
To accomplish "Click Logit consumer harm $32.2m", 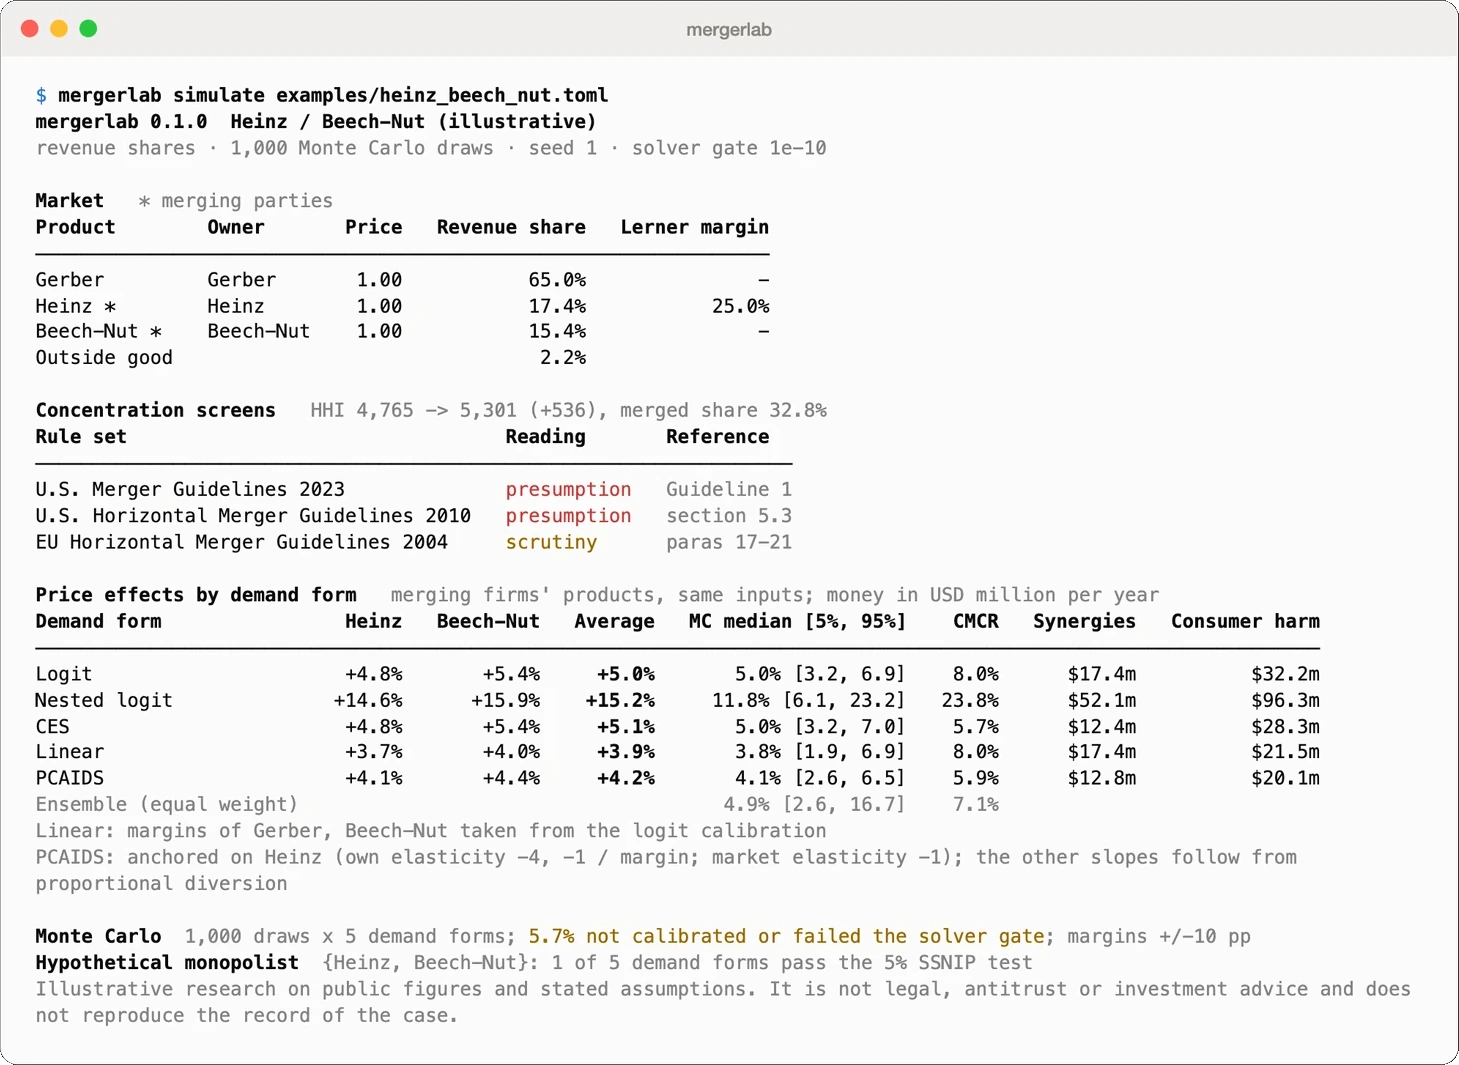I will (x=1285, y=674).
